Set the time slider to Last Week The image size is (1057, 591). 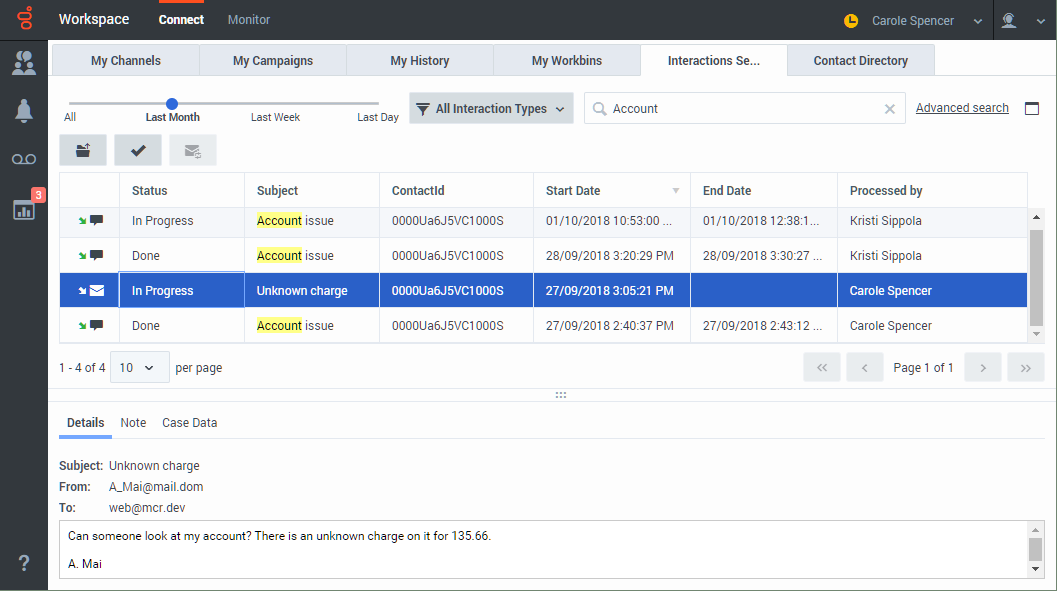(x=275, y=103)
